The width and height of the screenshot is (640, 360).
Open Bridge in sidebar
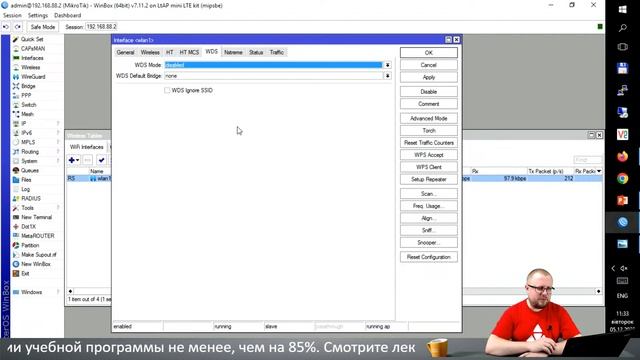[x=28, y=86]
